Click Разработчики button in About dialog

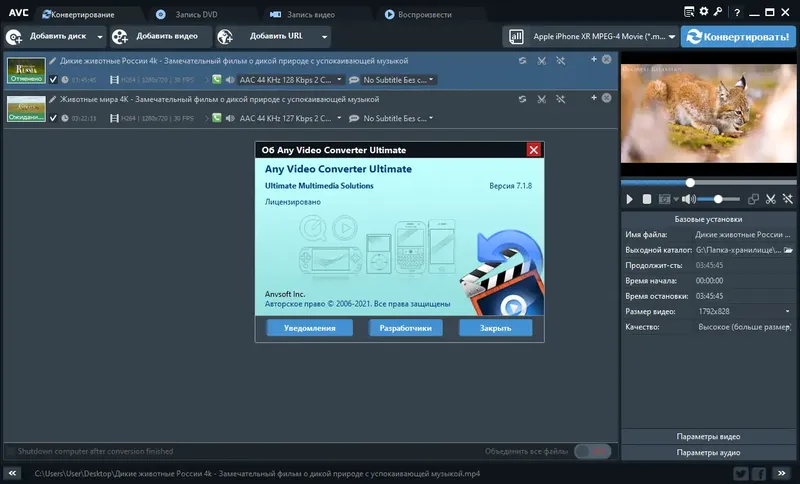(406, 328)
